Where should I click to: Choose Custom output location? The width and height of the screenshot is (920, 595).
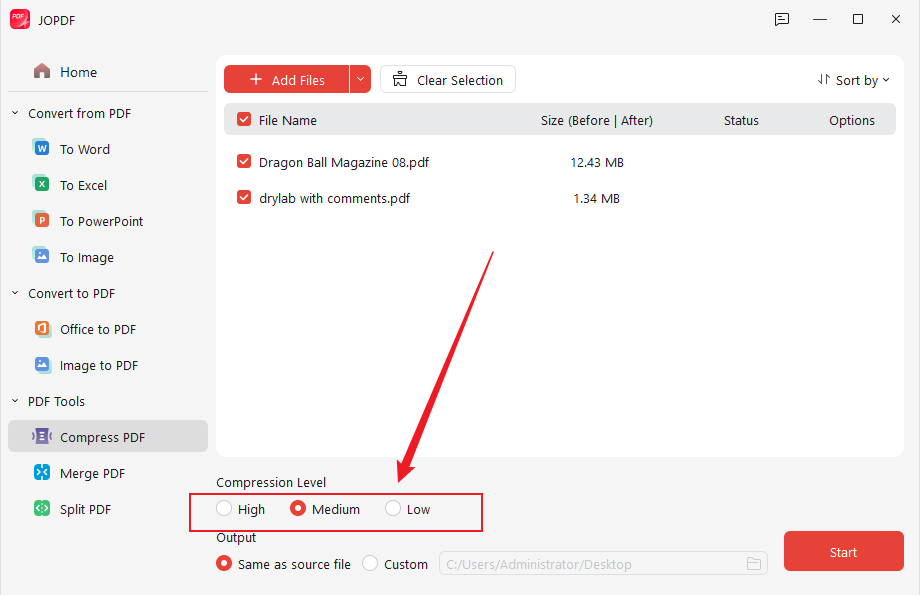(x=369, y=563)
